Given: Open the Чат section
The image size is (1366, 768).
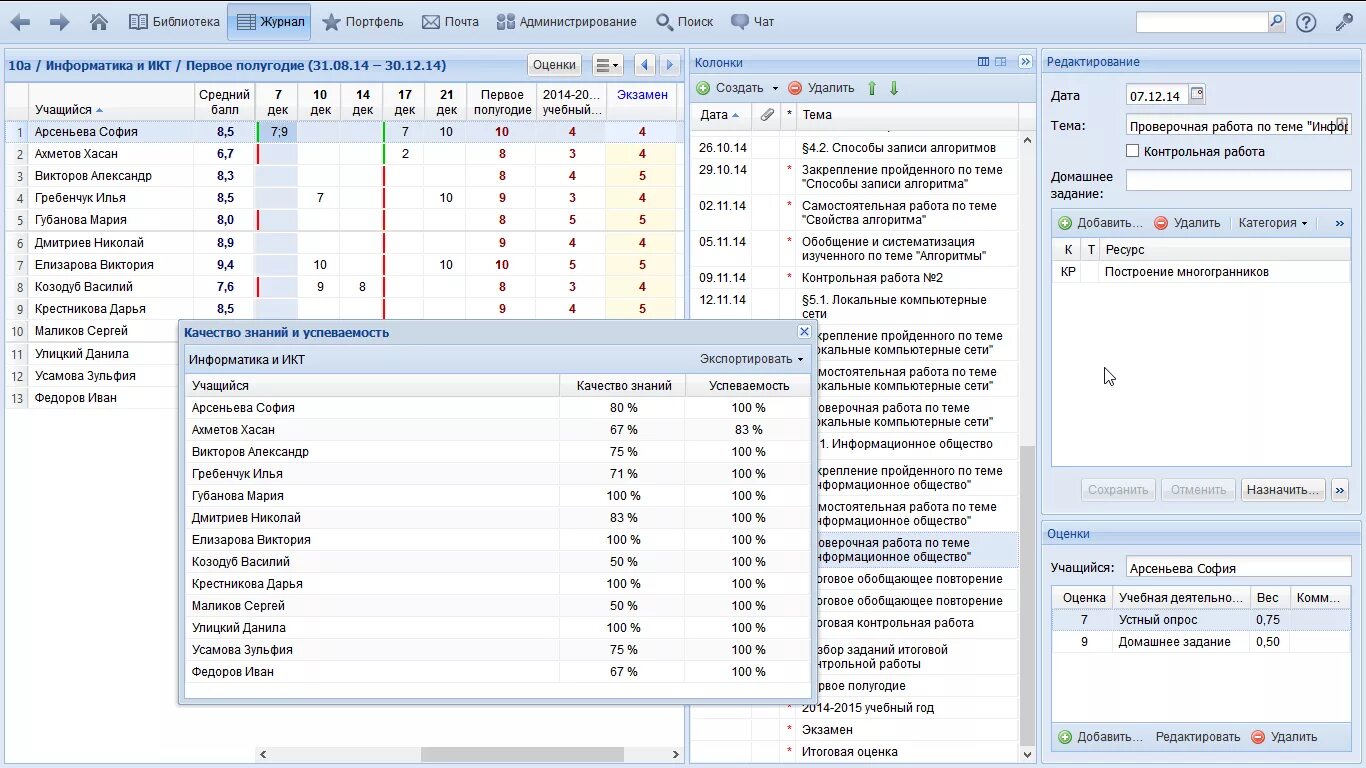Looking at the screenshot, I should pyautogui.click(x=753, y=22).
